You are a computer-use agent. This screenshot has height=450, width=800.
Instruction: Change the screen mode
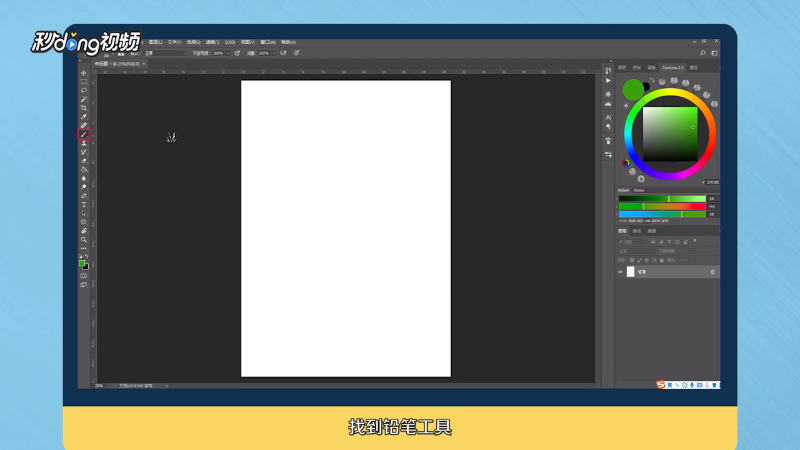pos(84,285)
